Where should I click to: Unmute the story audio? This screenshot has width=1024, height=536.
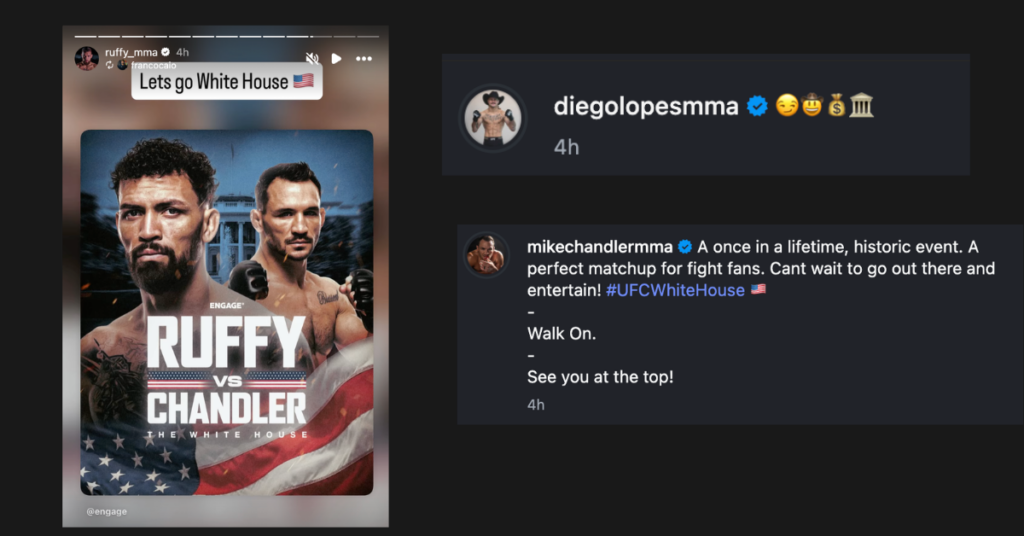(312, 59)
